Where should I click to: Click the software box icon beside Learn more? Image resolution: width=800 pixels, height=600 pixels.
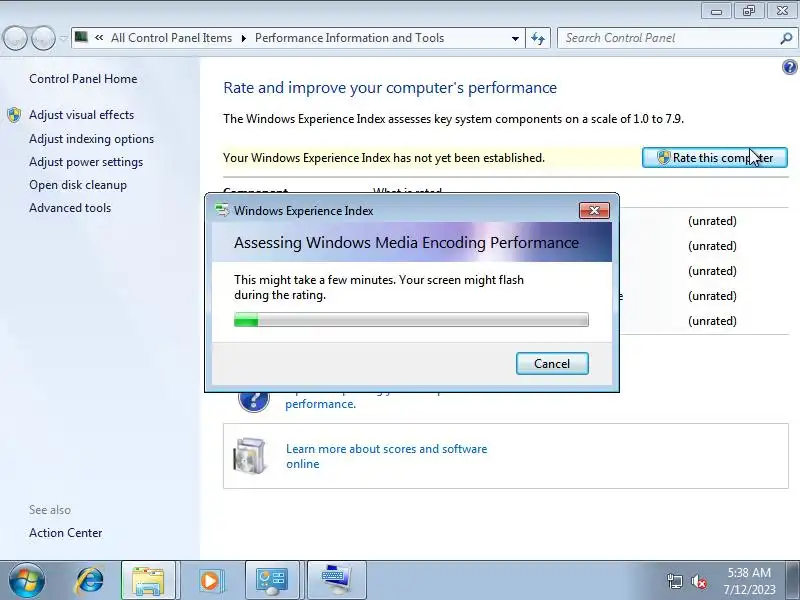click(x=249, y=456)
